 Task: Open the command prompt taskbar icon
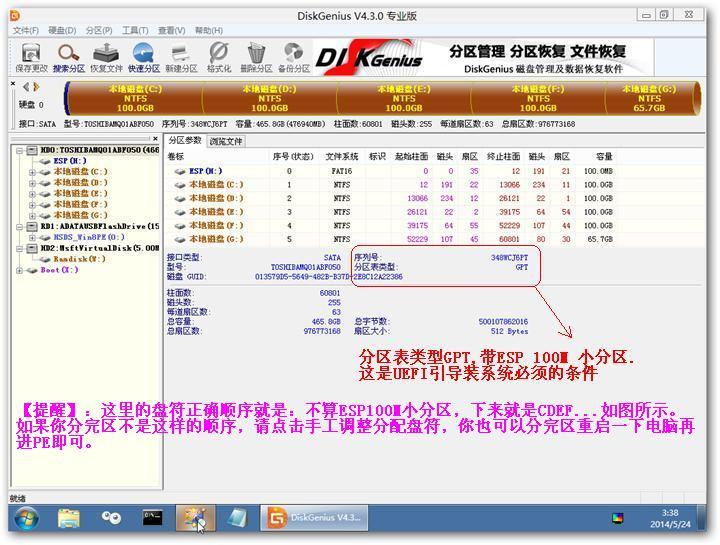(x=152, y=518)
